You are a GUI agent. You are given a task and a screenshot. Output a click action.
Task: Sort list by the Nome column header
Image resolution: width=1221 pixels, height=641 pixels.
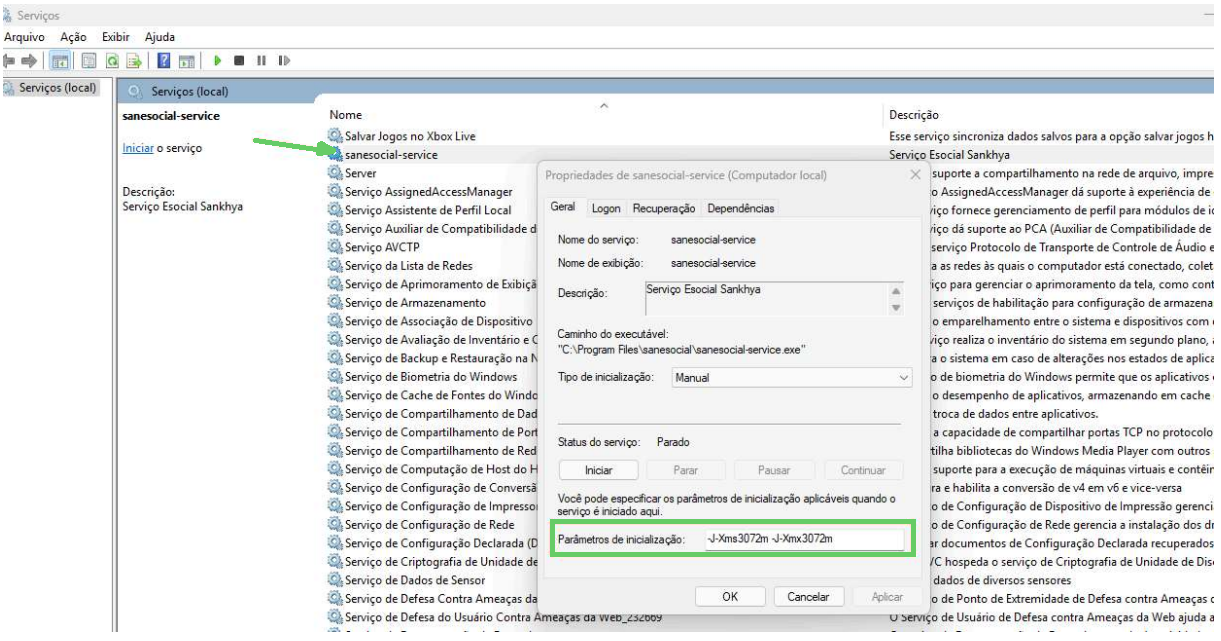click(x=346, y=115)
